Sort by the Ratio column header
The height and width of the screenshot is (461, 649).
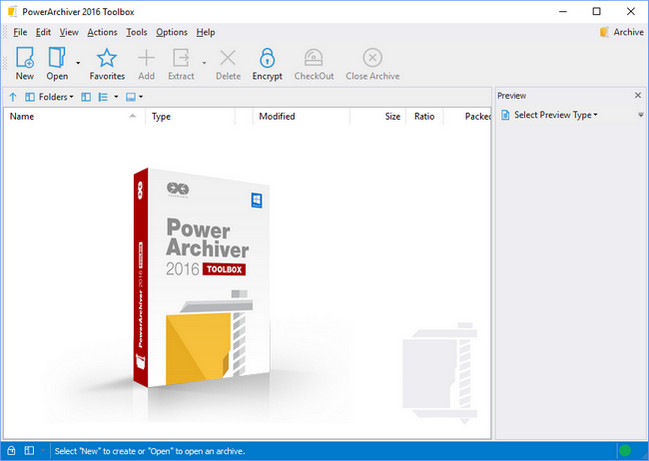point(424,117)
